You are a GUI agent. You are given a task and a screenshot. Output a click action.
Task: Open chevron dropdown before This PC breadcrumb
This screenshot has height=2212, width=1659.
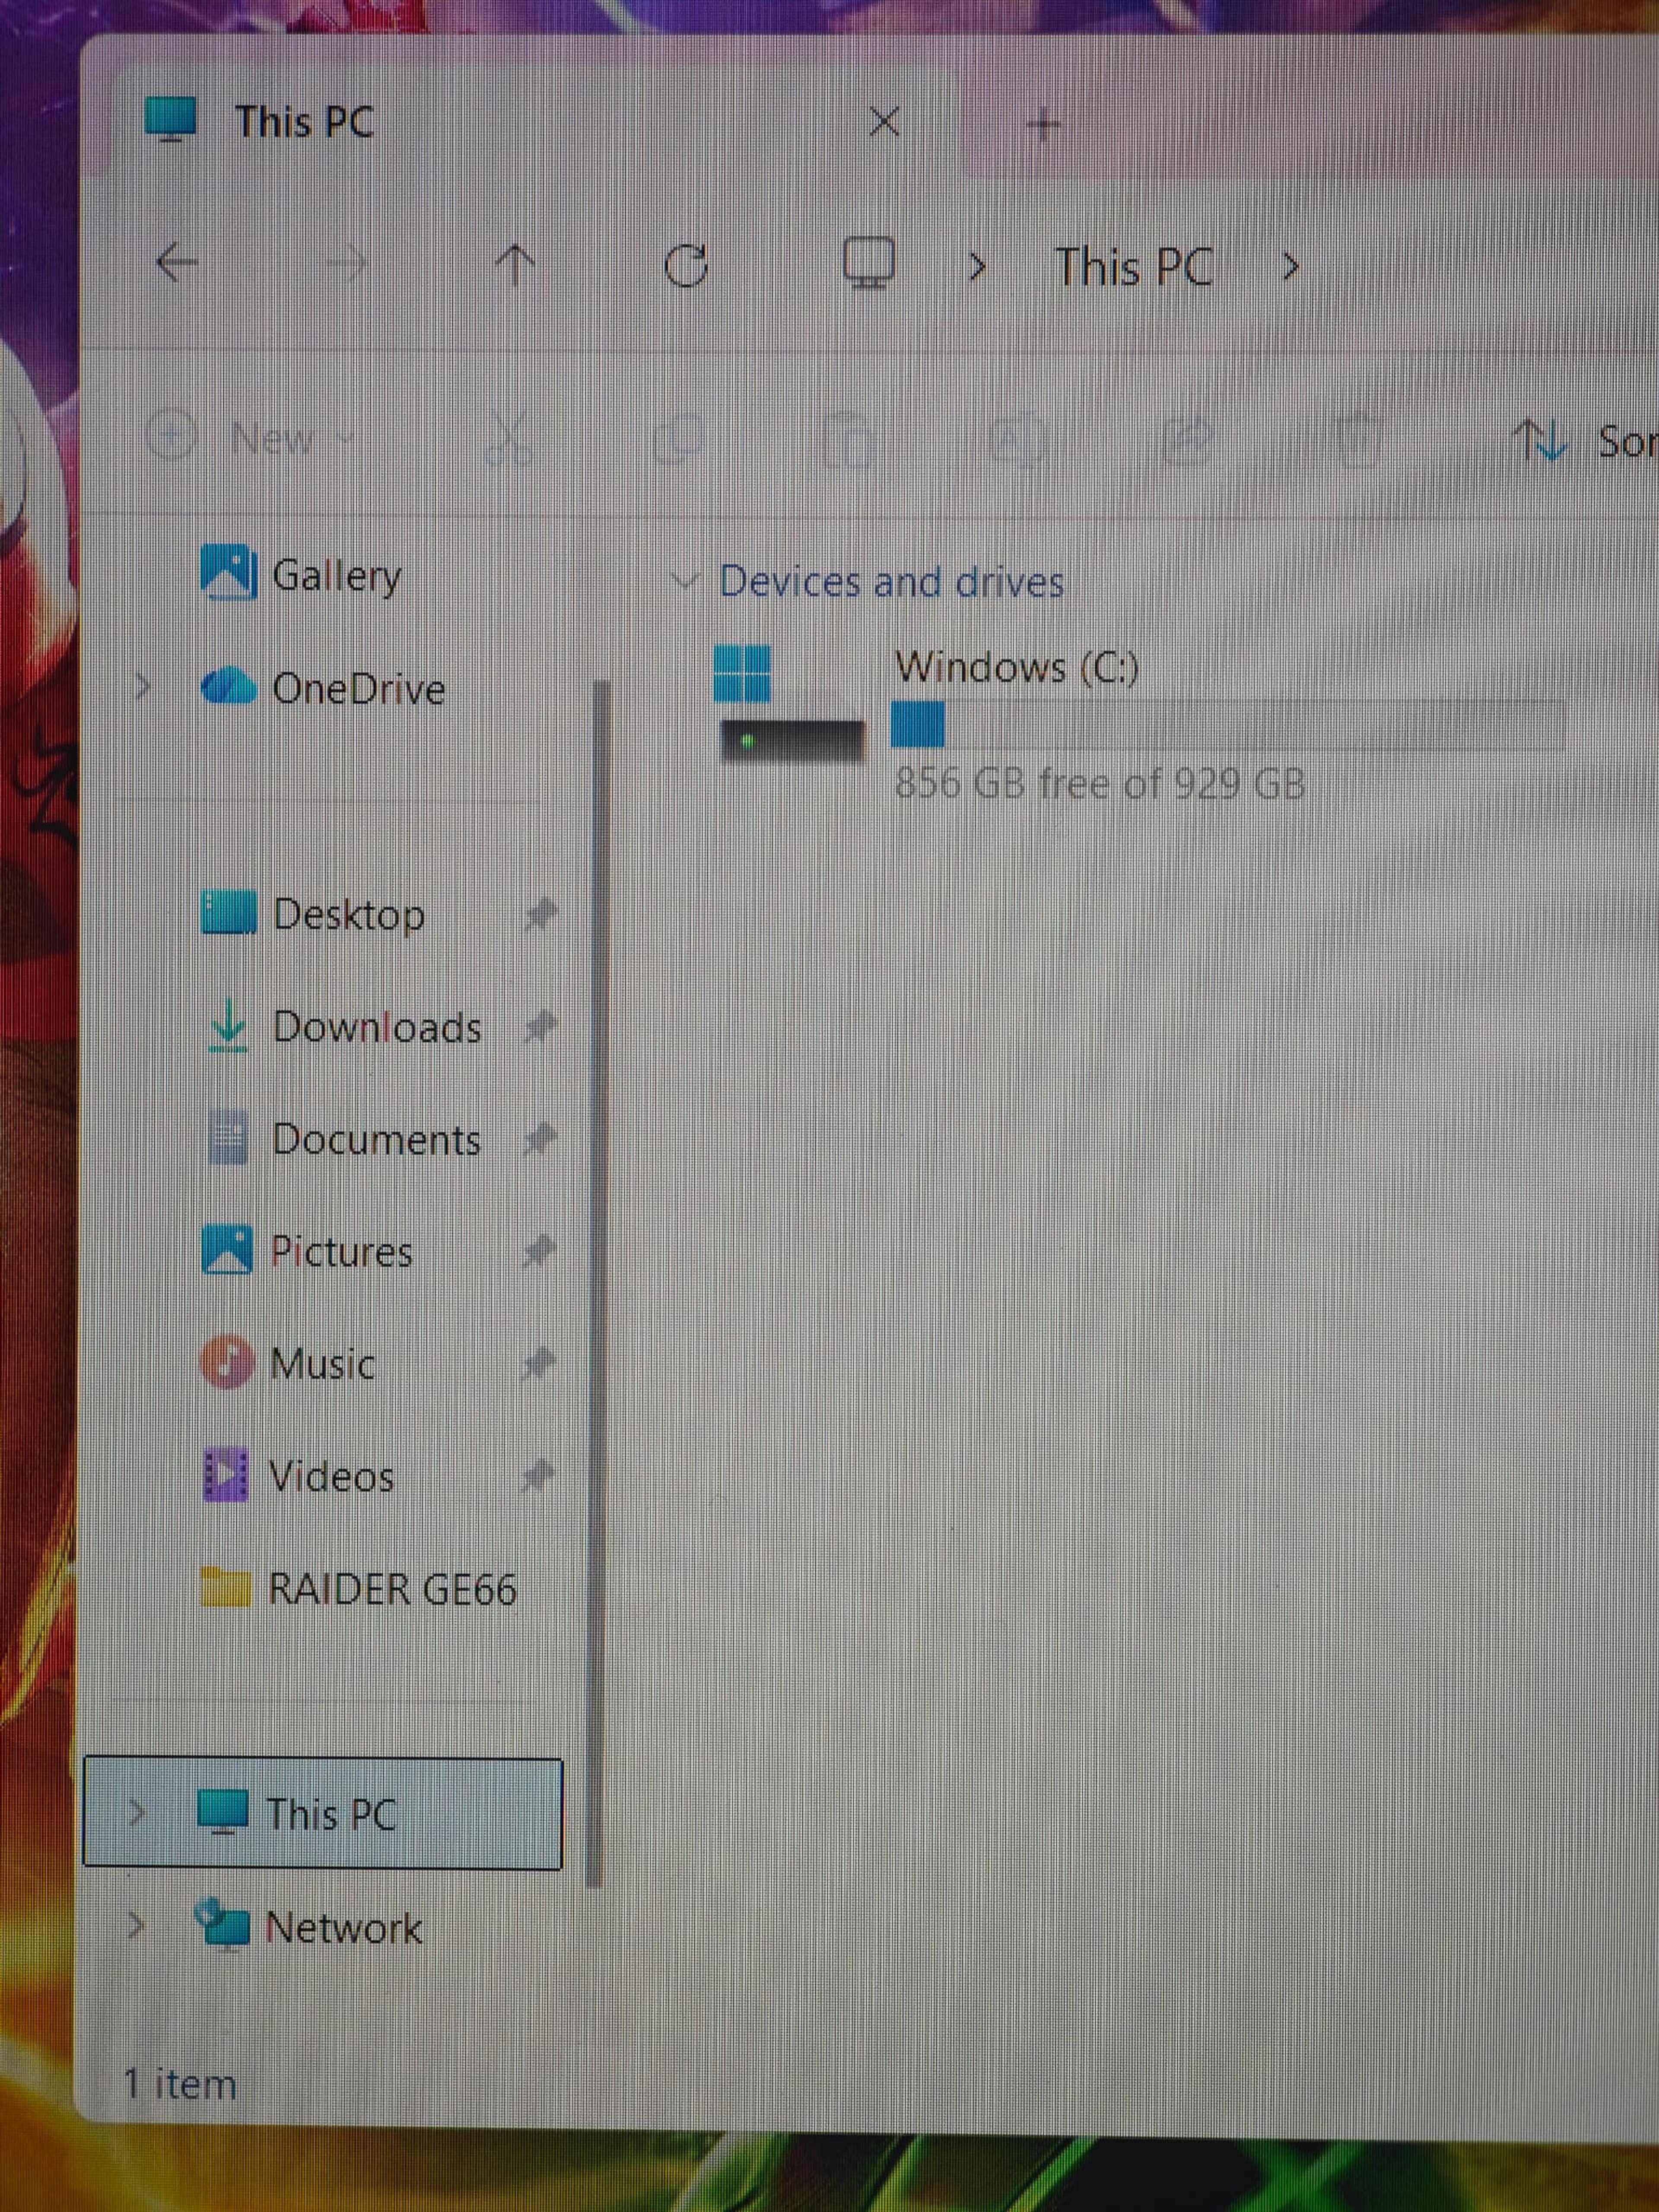(978, 267)
